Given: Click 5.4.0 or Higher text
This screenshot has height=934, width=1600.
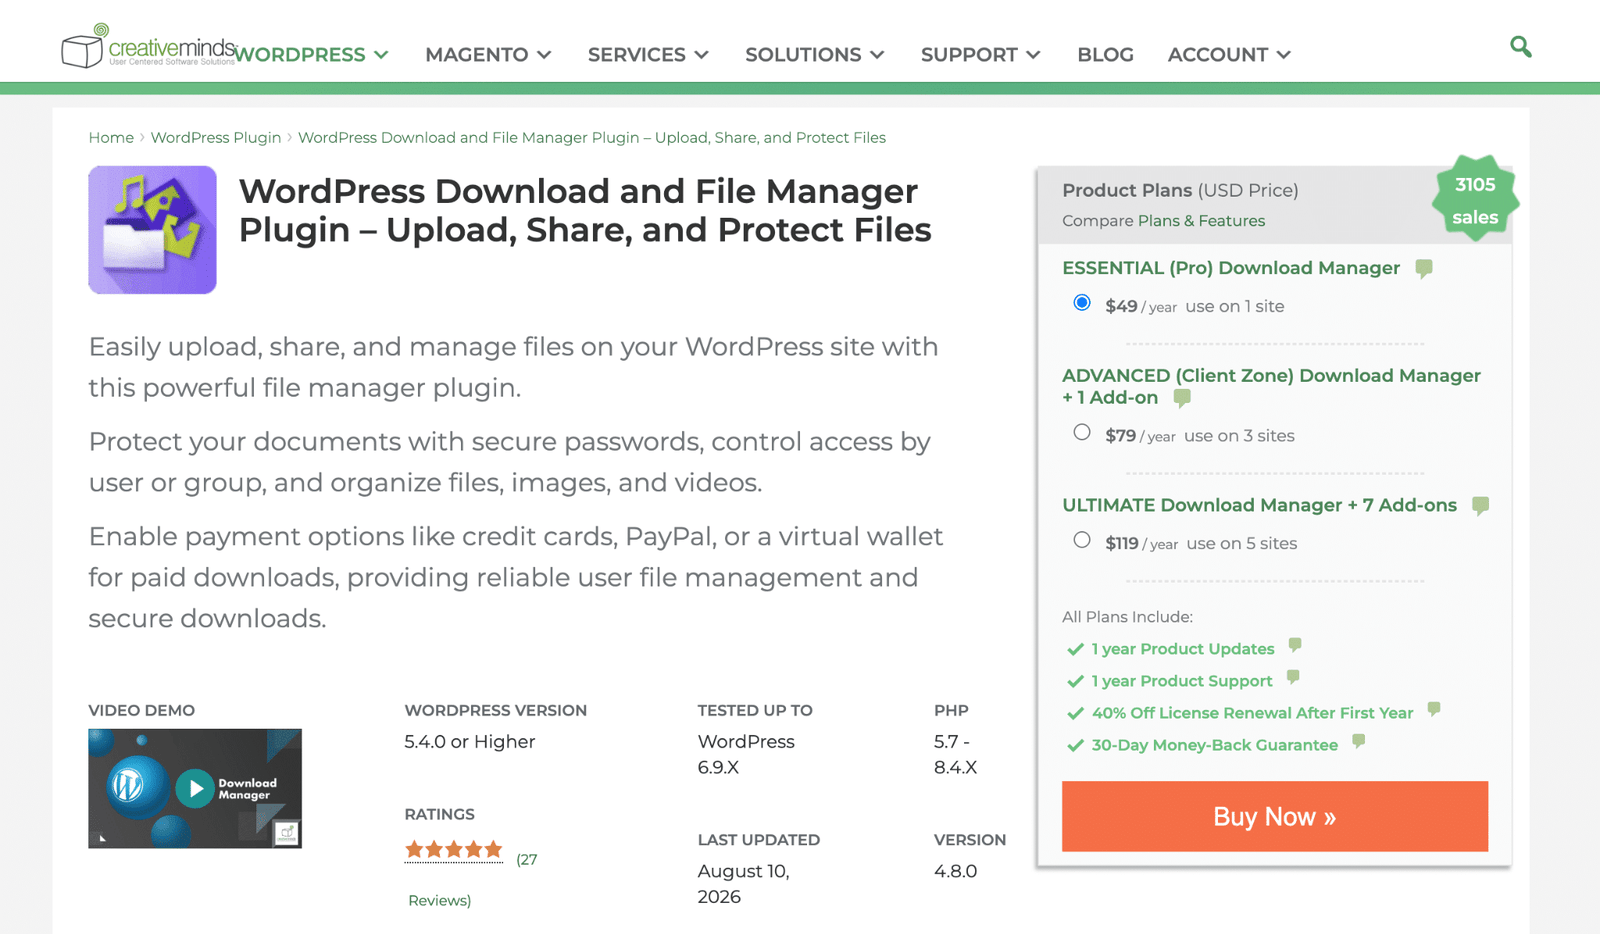Looking at the screenshot, I should (x=470, y=742).
